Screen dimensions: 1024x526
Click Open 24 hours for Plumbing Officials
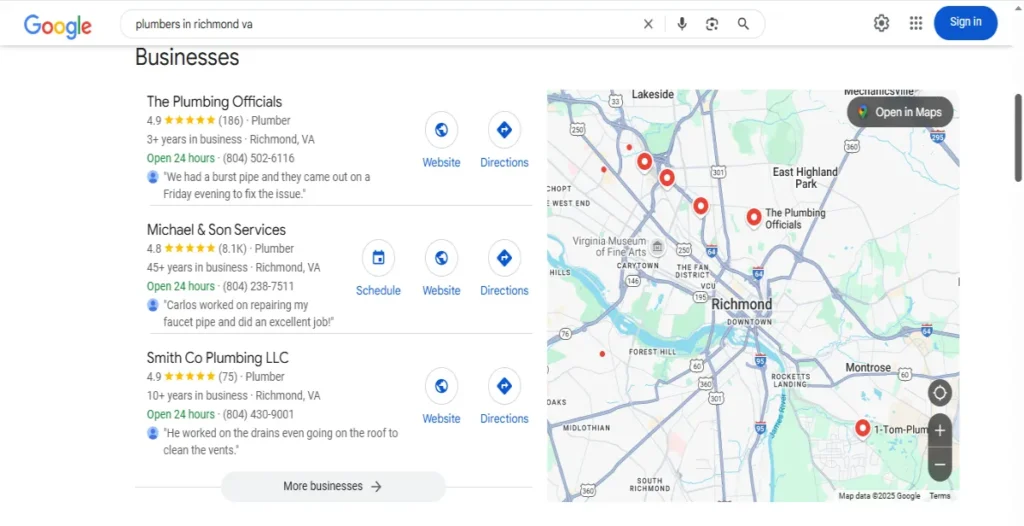pos(180,158)
